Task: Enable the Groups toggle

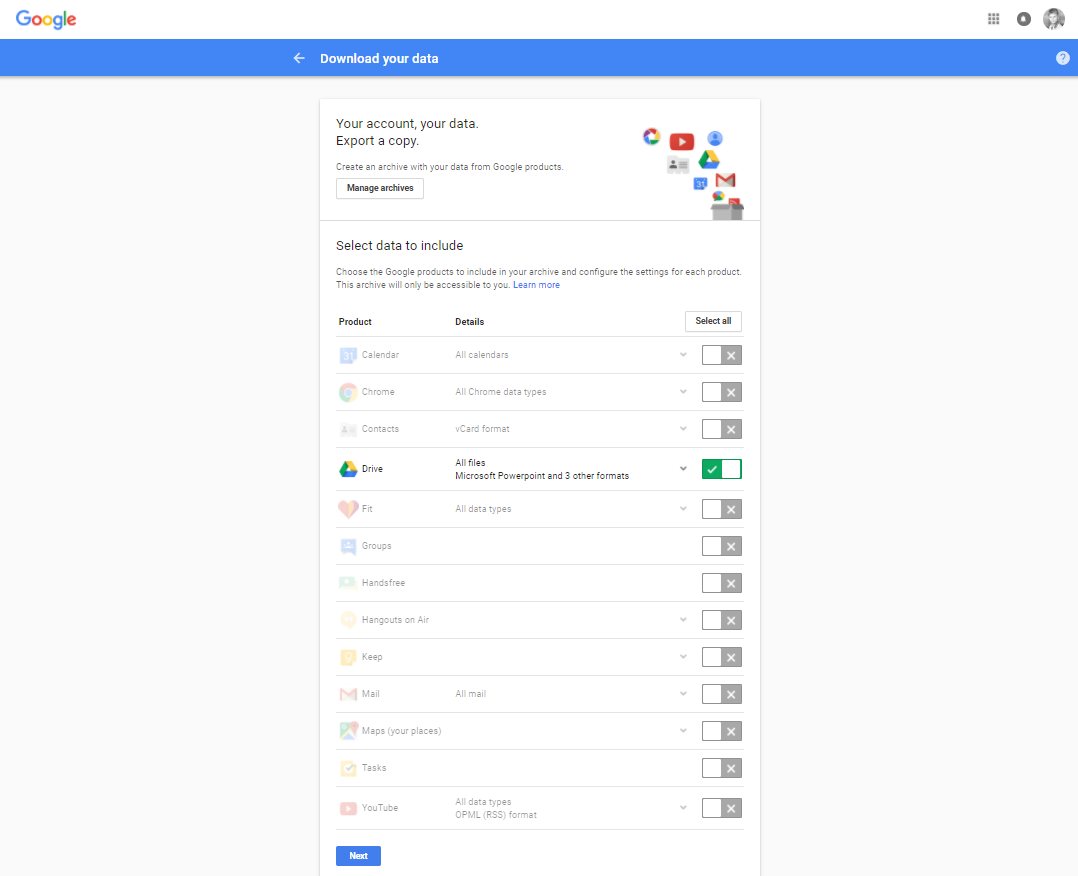Action: point(722,547)
